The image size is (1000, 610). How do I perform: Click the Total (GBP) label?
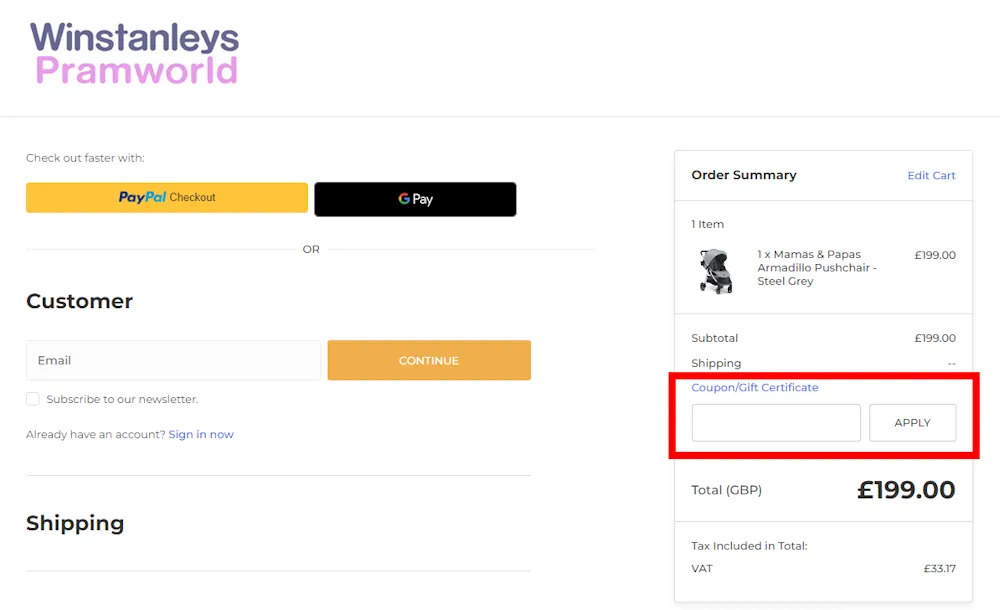pyautogui.click(x=726, y=490)
